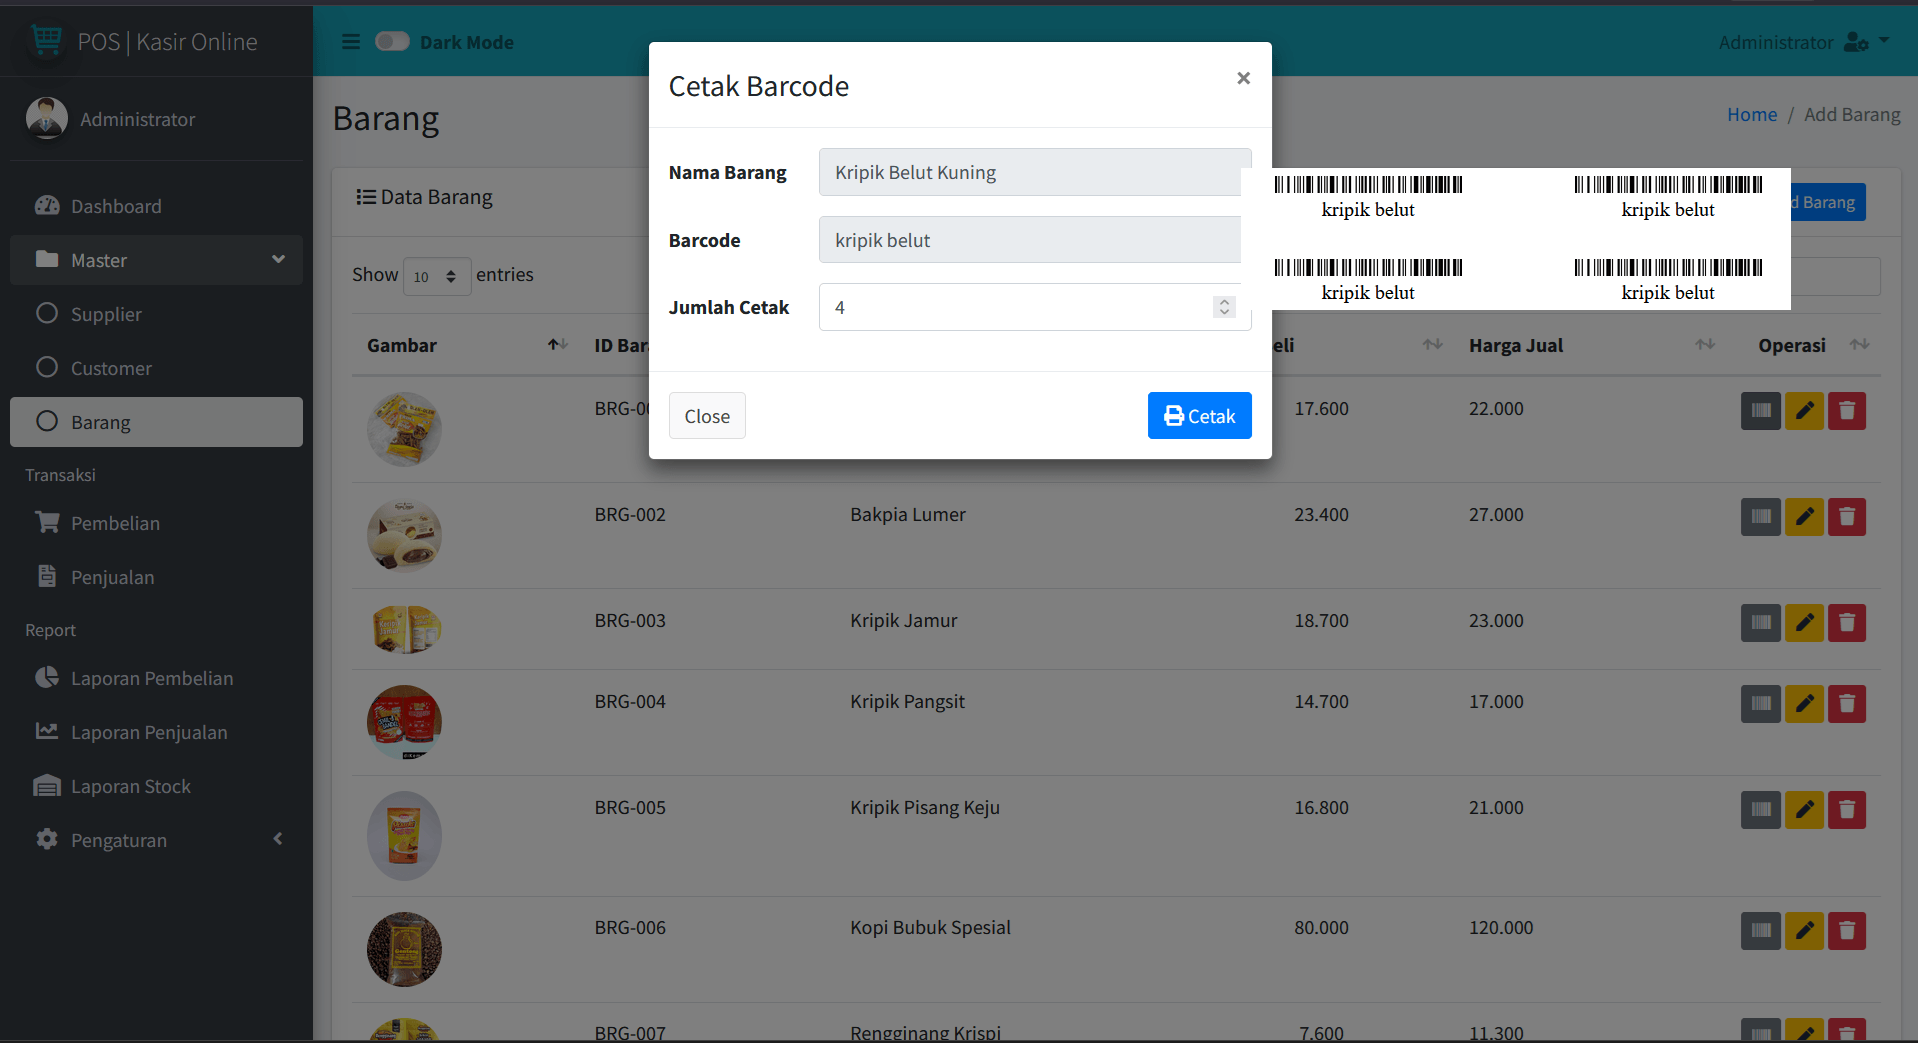Go to Supplier in sidebar

tap(156, 314)
